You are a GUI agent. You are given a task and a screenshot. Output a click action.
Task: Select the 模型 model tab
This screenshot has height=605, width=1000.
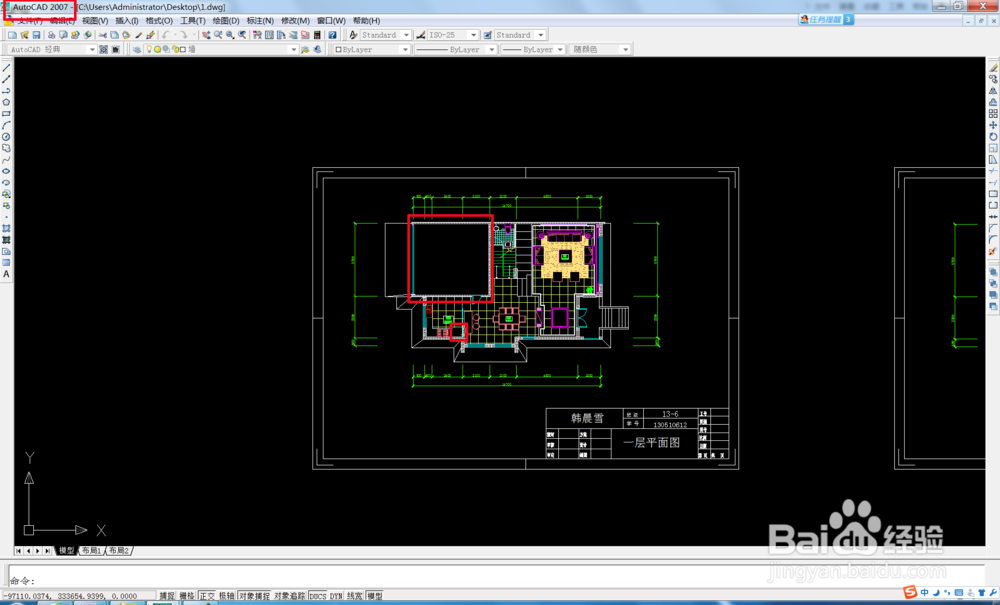click(66, 551)
